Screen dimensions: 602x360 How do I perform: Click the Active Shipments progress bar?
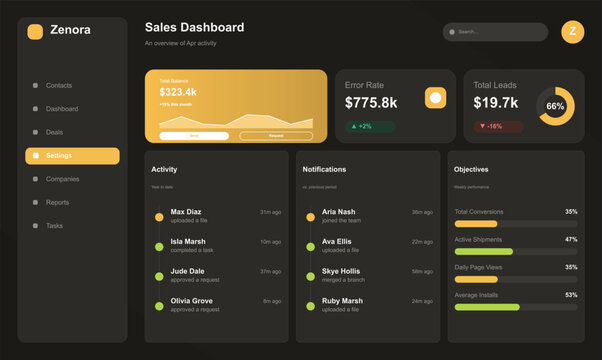516,251
